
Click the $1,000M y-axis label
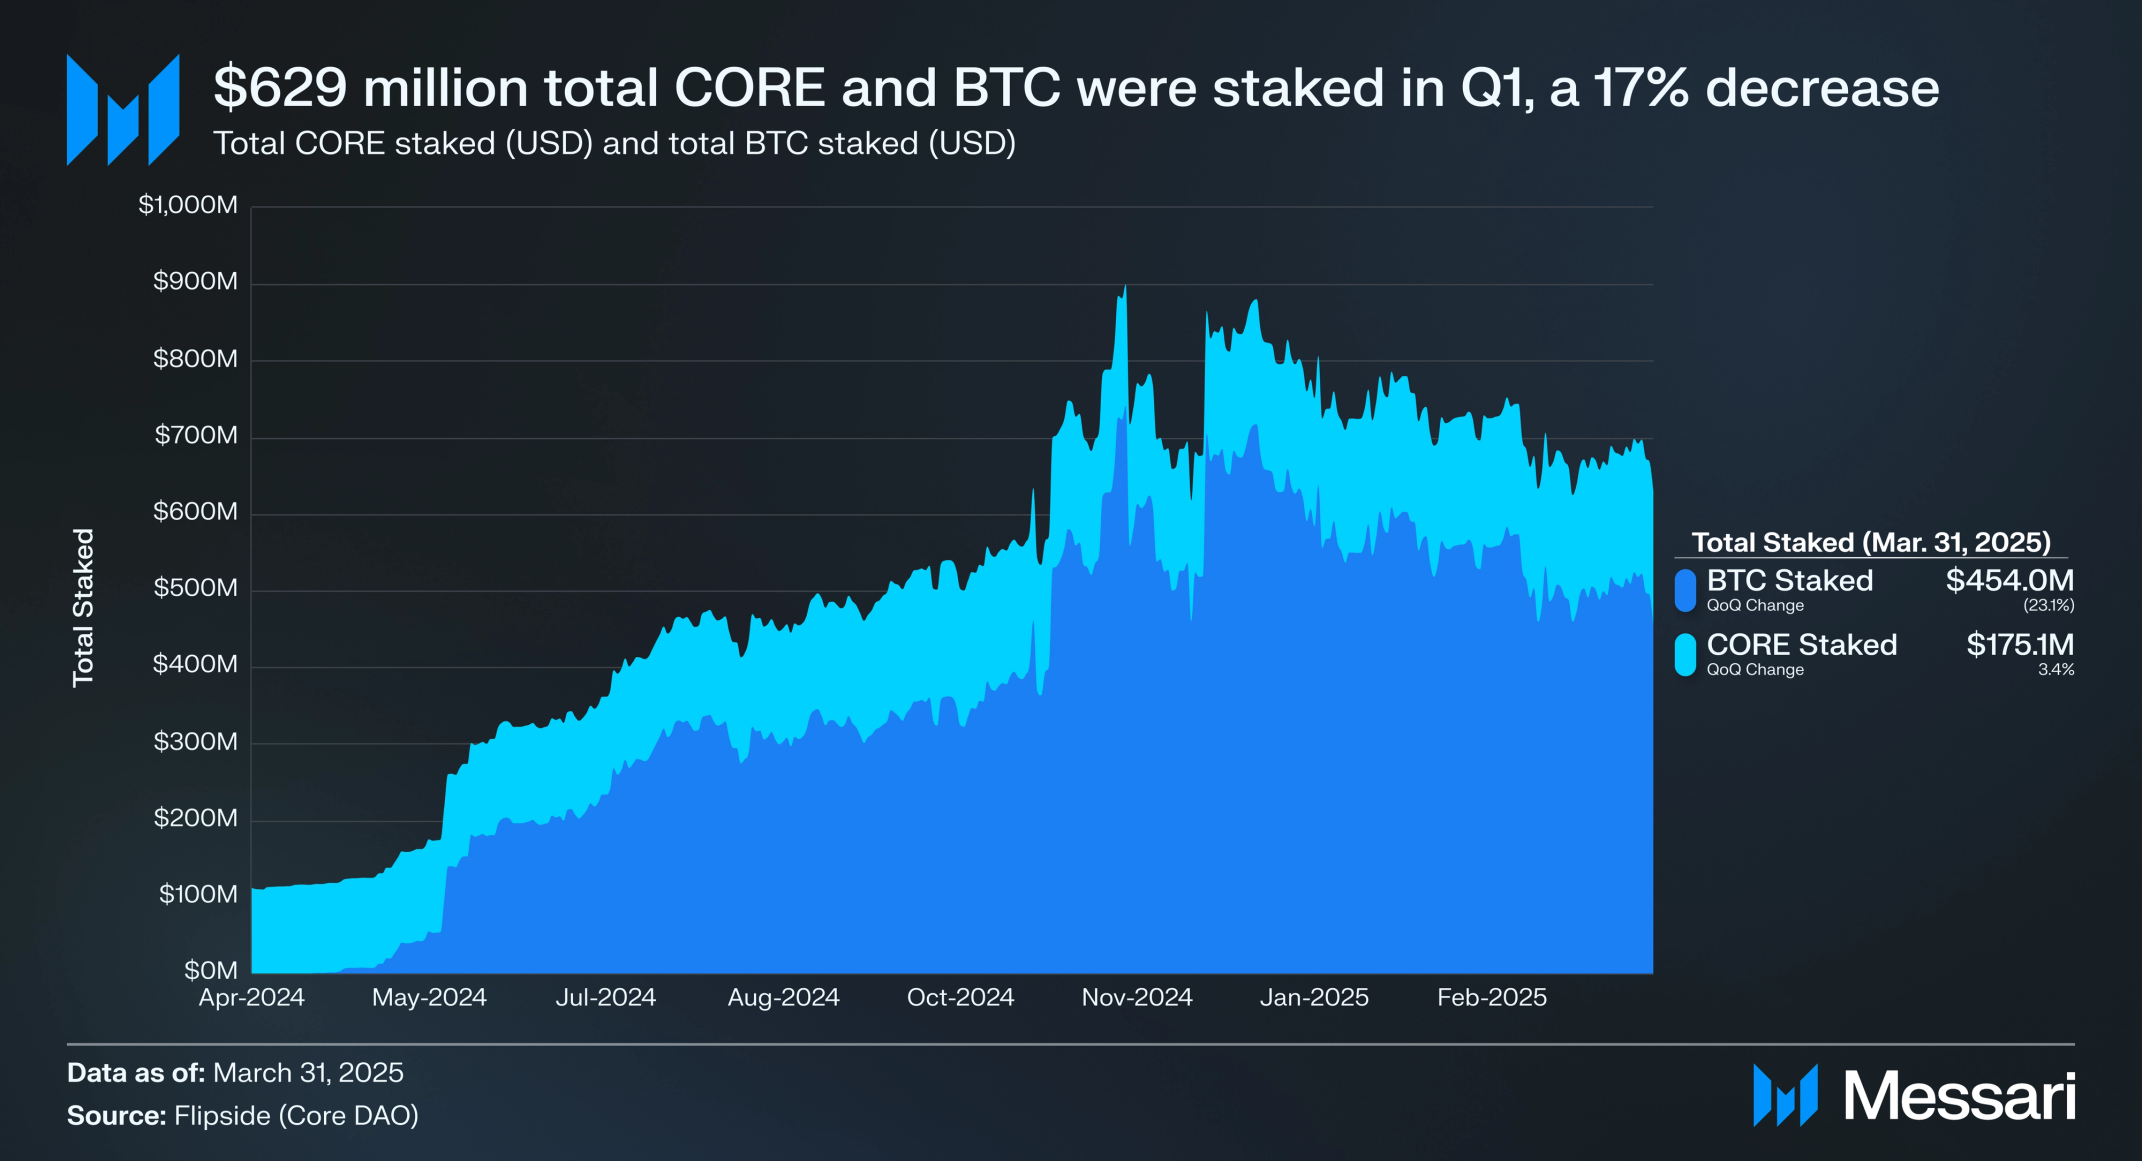click(188, 205)
